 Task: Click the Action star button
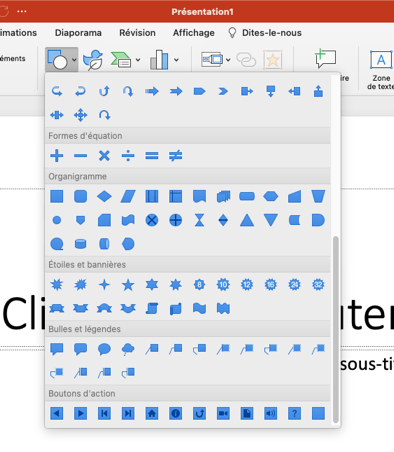273,60
